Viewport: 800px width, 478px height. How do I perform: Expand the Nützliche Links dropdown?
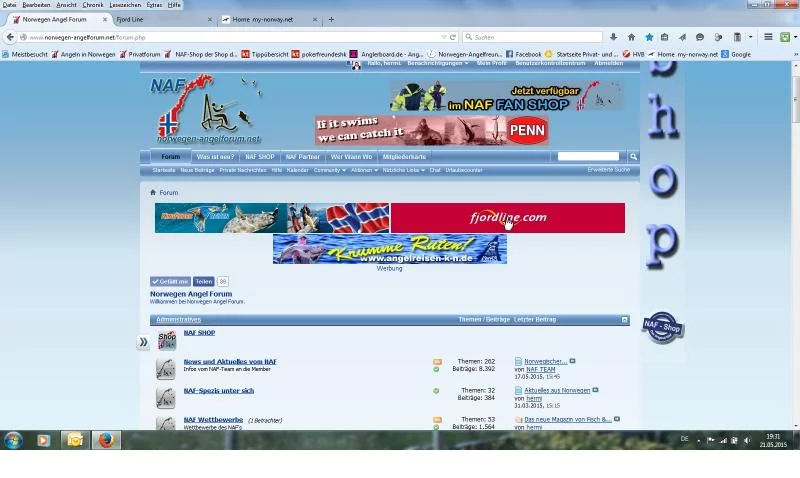click(x=404, y=170)
